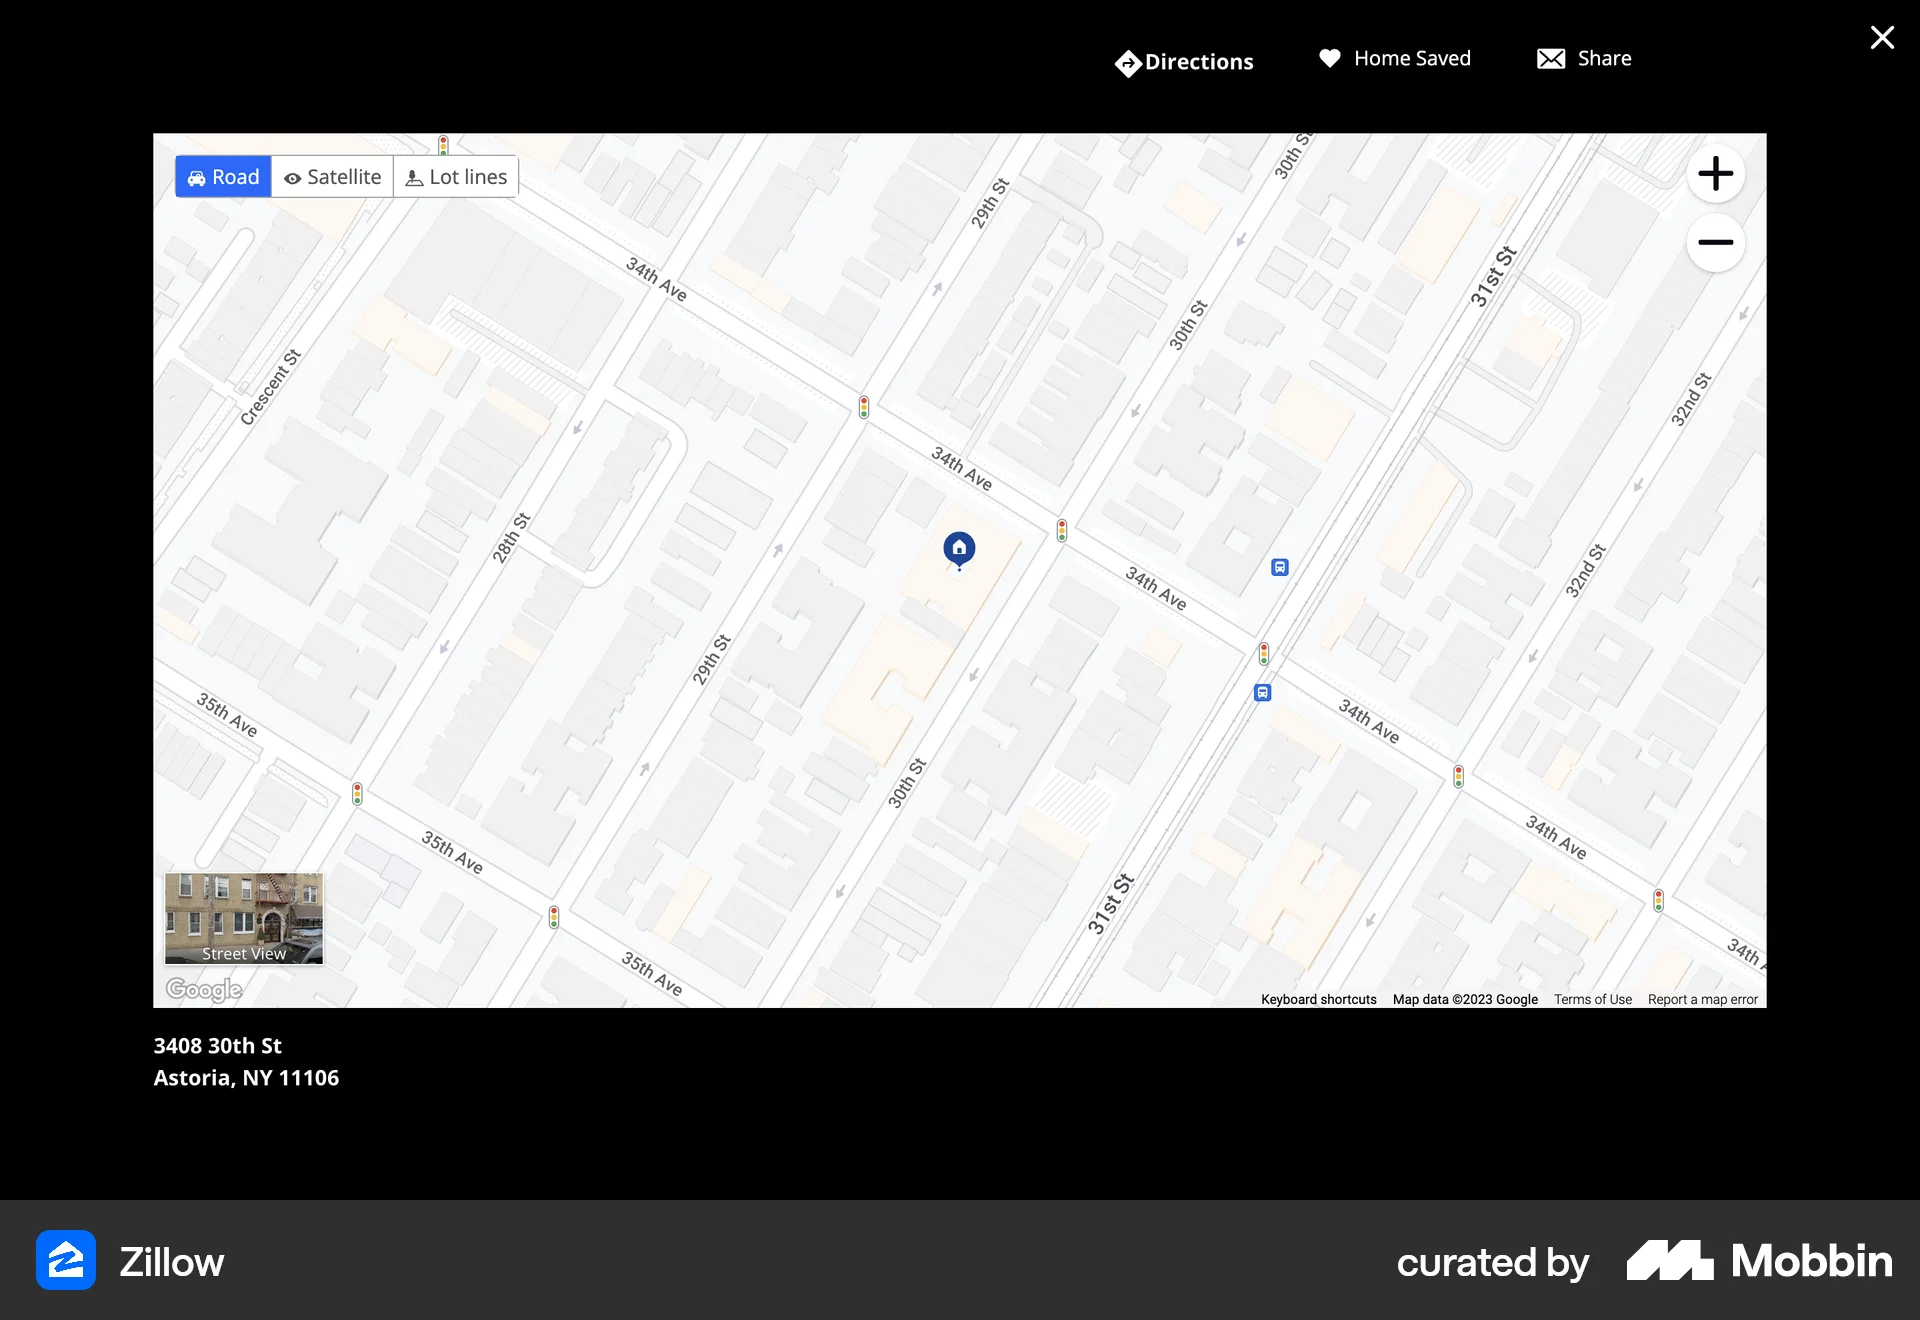1920x1320 pixels.
Task: Click Report a map error
Action: pos(1702,999)
